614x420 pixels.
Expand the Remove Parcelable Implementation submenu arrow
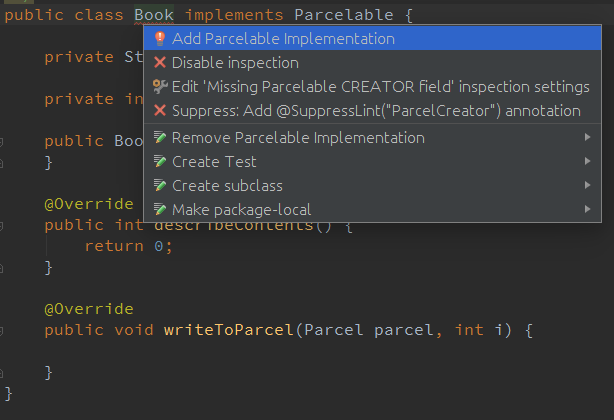click(x=588, y=138)
